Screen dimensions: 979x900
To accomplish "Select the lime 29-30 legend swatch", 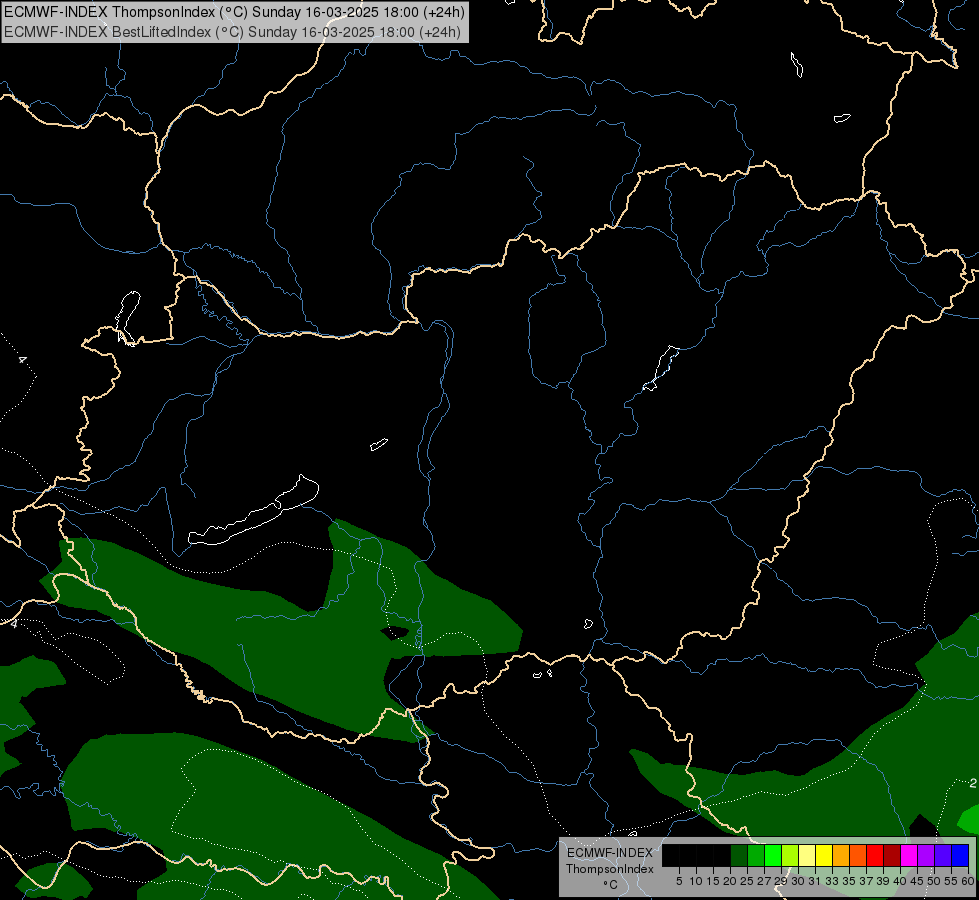I will [790, 855].
